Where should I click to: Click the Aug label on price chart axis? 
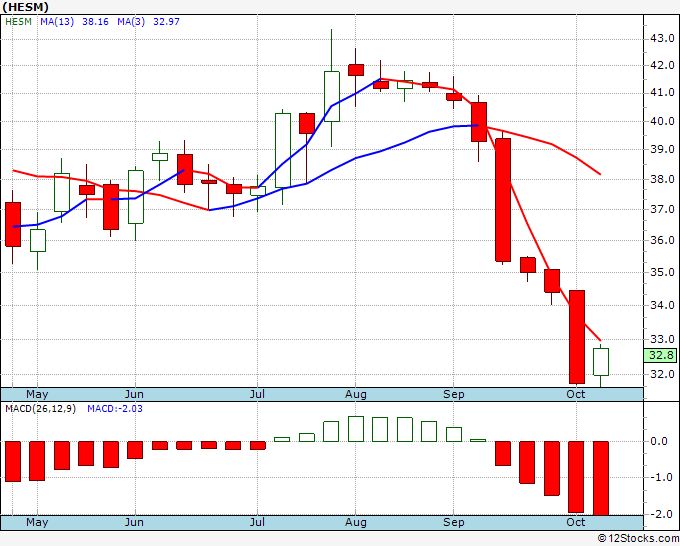coord(356,394)
